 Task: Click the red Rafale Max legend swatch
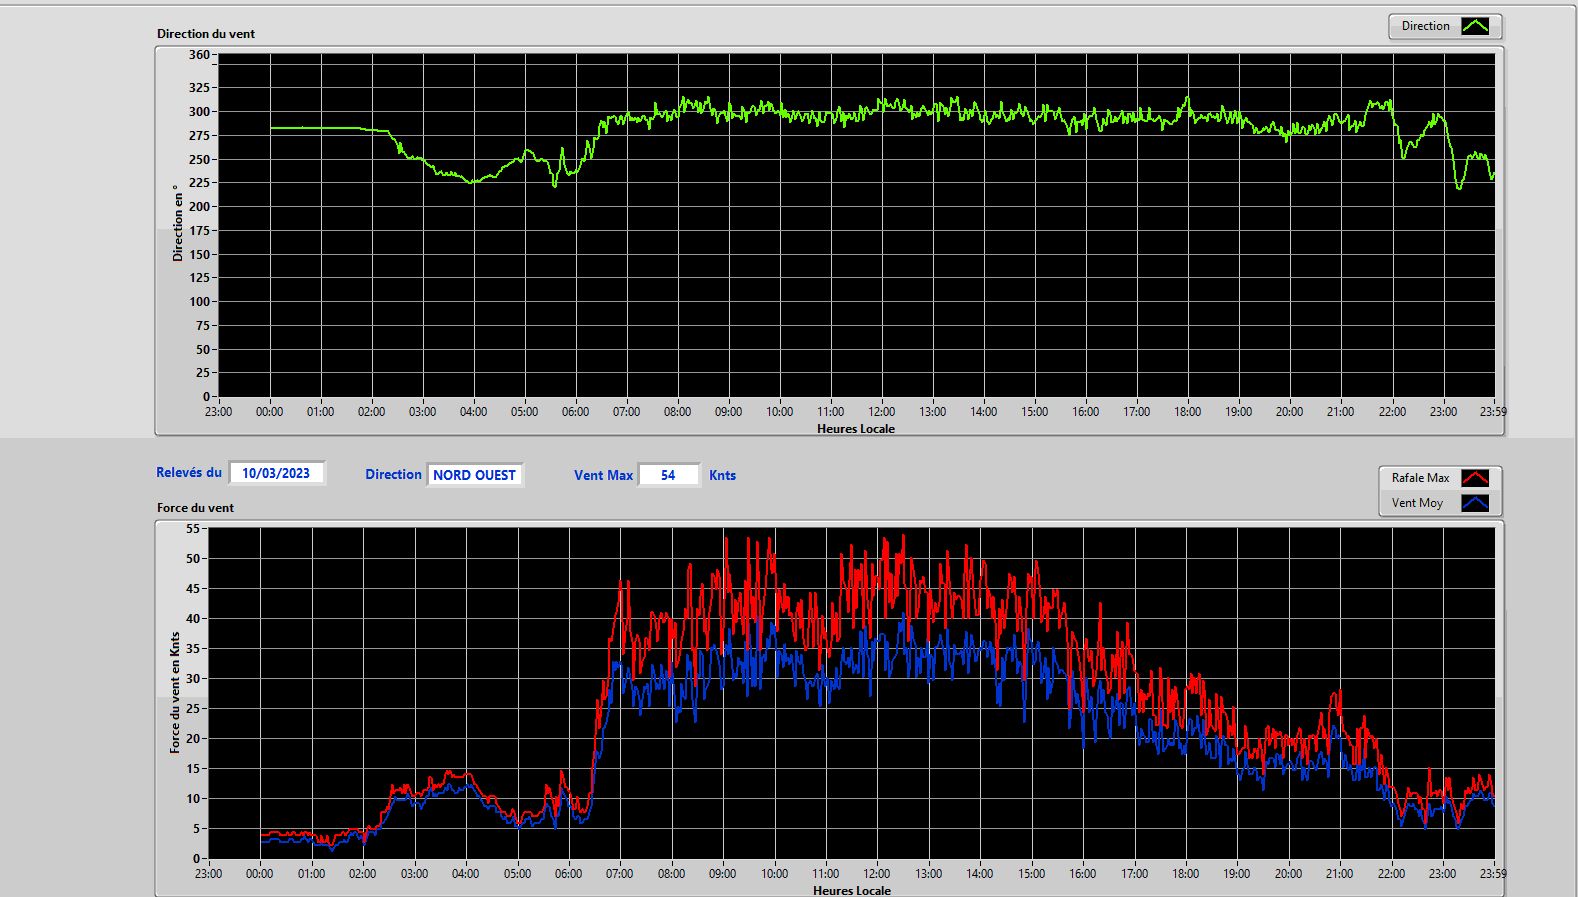(x=1475, y=478)
